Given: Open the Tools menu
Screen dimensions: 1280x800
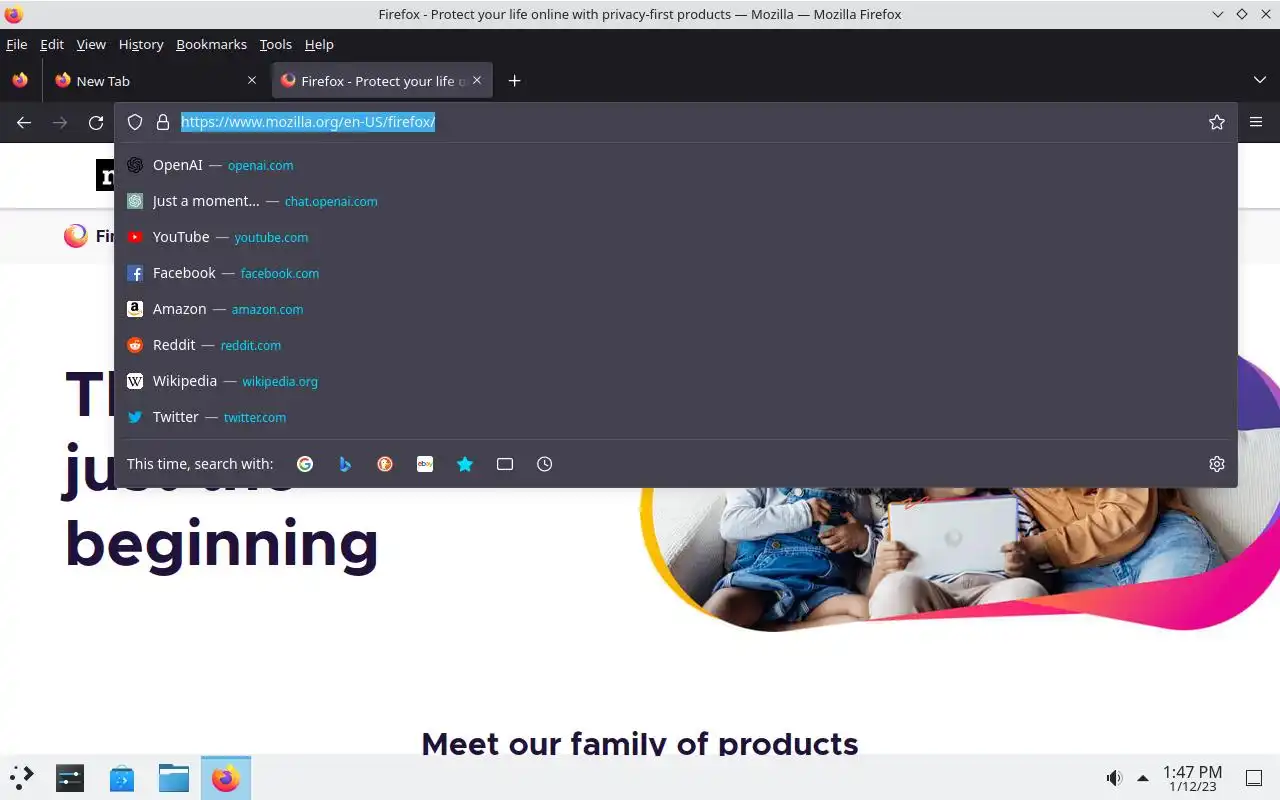Looking at the screenshot, I should click(x=276, y=44).
